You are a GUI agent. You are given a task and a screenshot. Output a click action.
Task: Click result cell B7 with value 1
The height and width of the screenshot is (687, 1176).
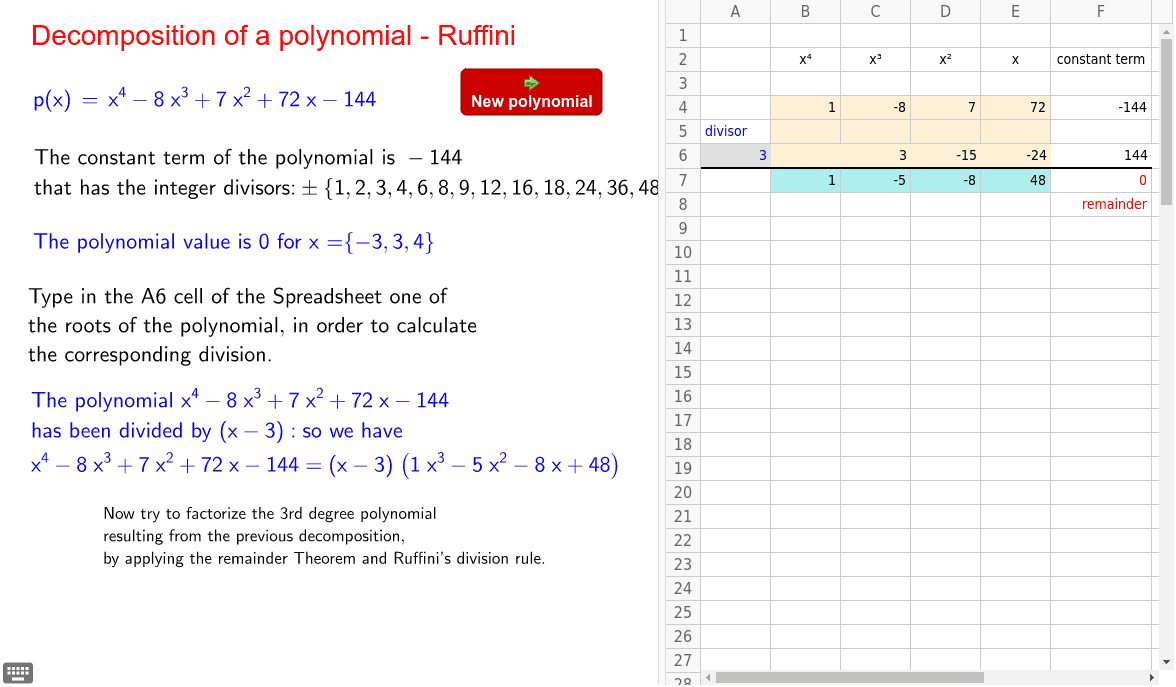tap(805, 180)
